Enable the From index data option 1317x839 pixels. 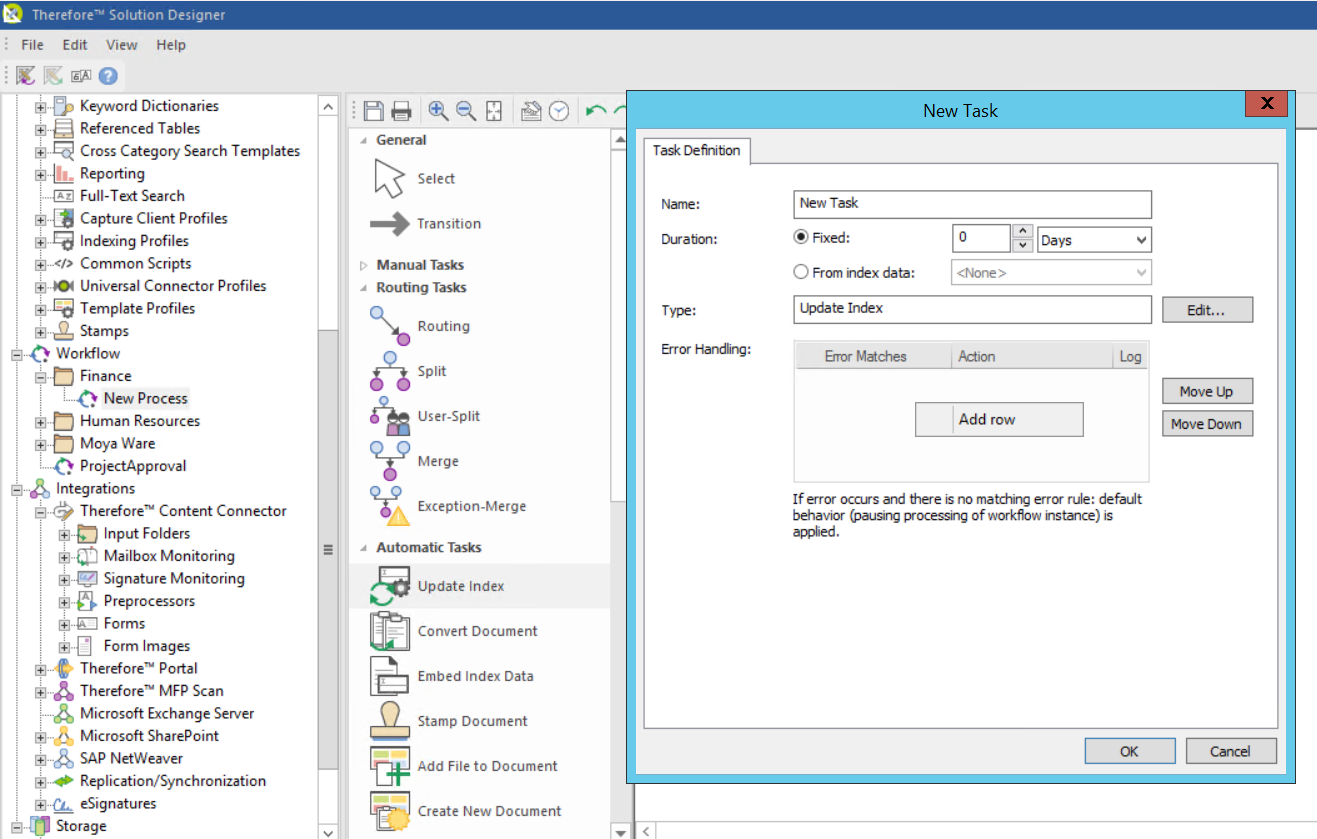click(801, 271)
